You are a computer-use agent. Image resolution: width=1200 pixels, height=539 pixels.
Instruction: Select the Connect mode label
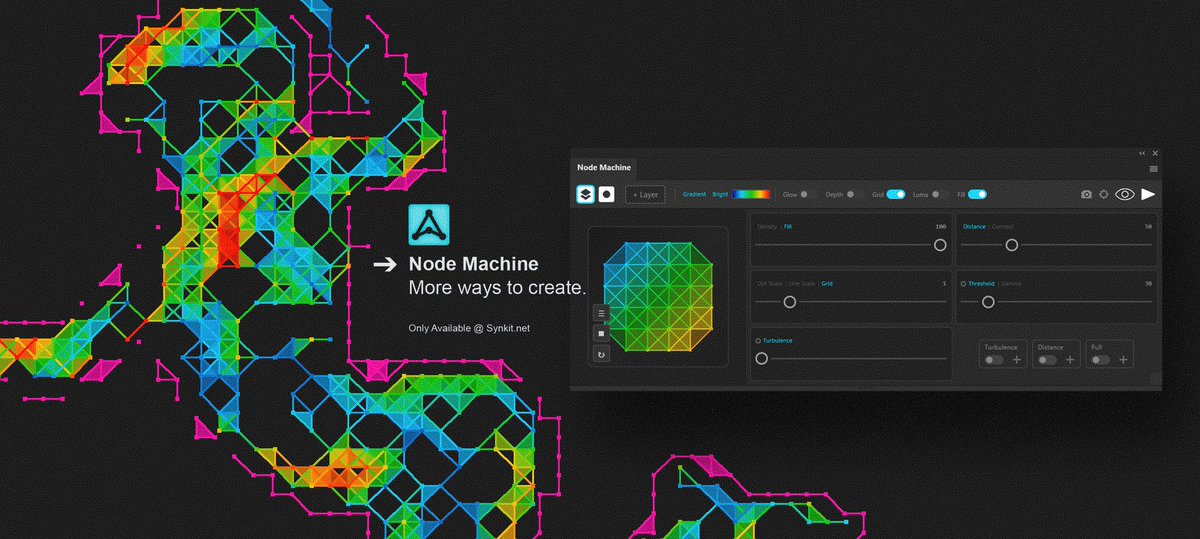click(x=1002, y=227)
